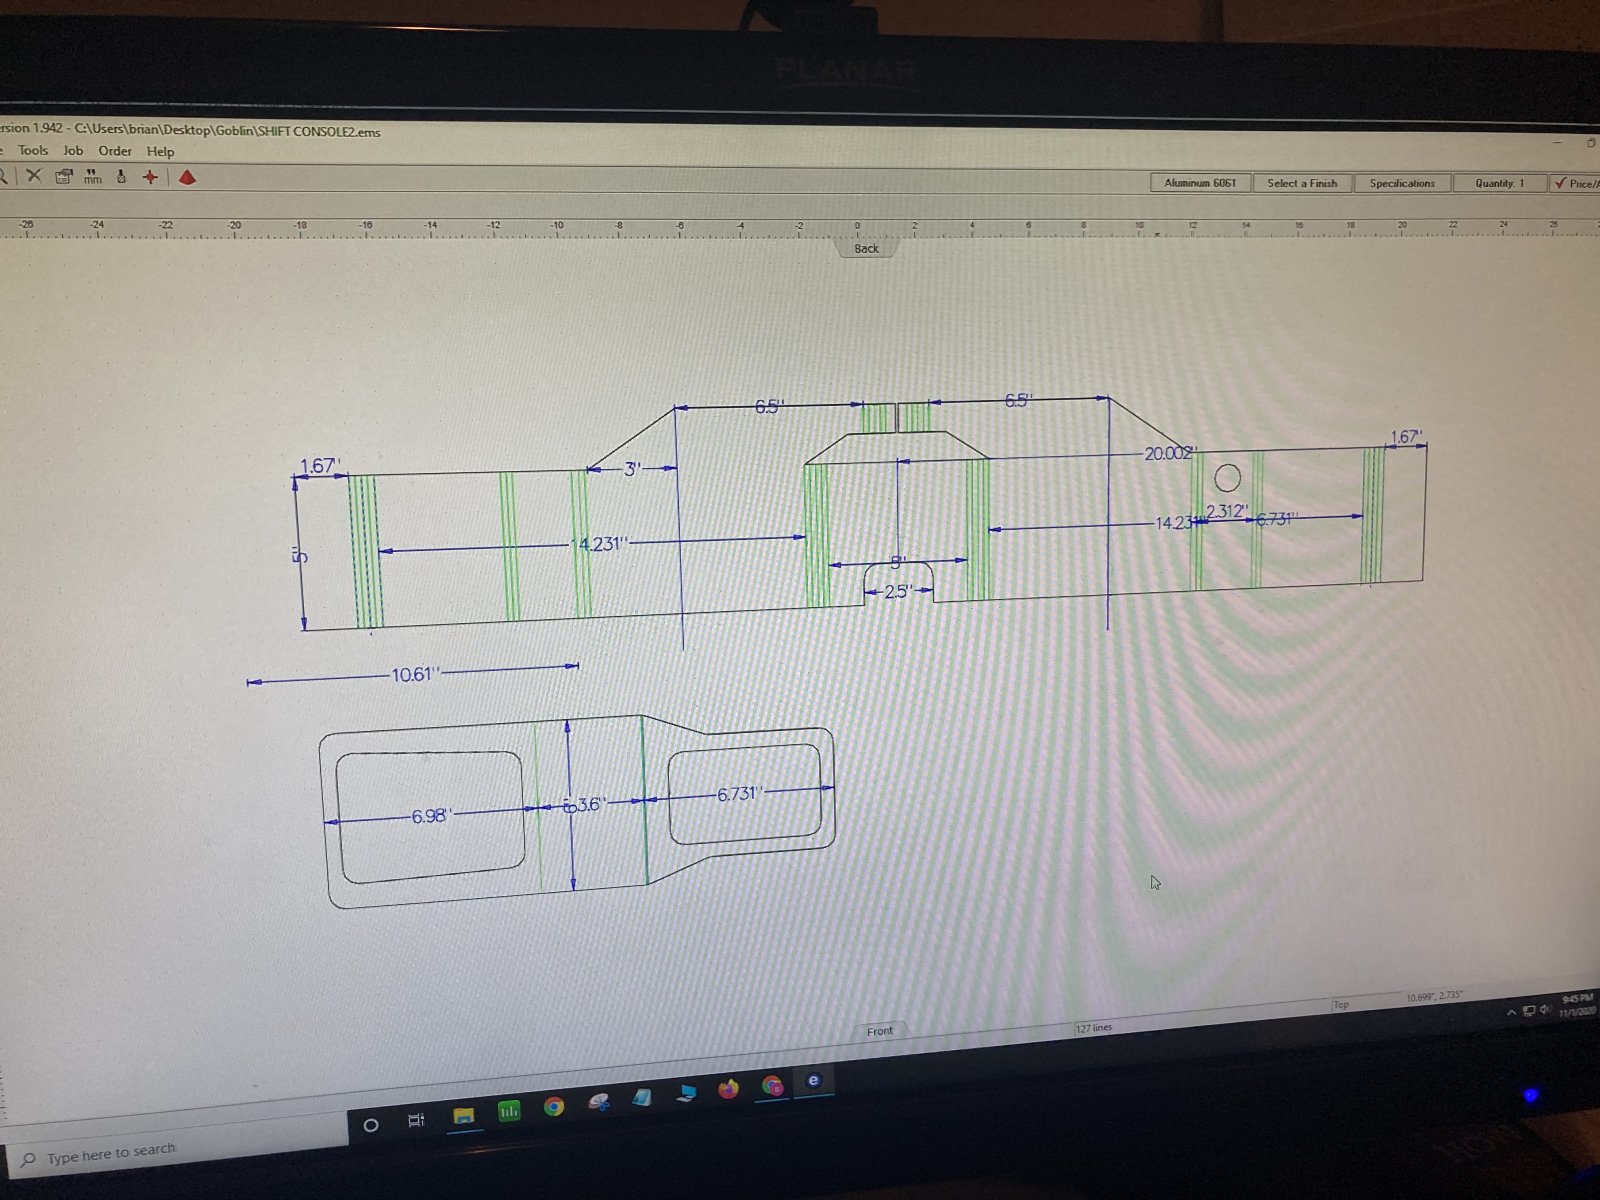Image resolution: width=1600 pixels, height=1200 pixels.
Task: Open the Job menu
Action: pos(73,150)
